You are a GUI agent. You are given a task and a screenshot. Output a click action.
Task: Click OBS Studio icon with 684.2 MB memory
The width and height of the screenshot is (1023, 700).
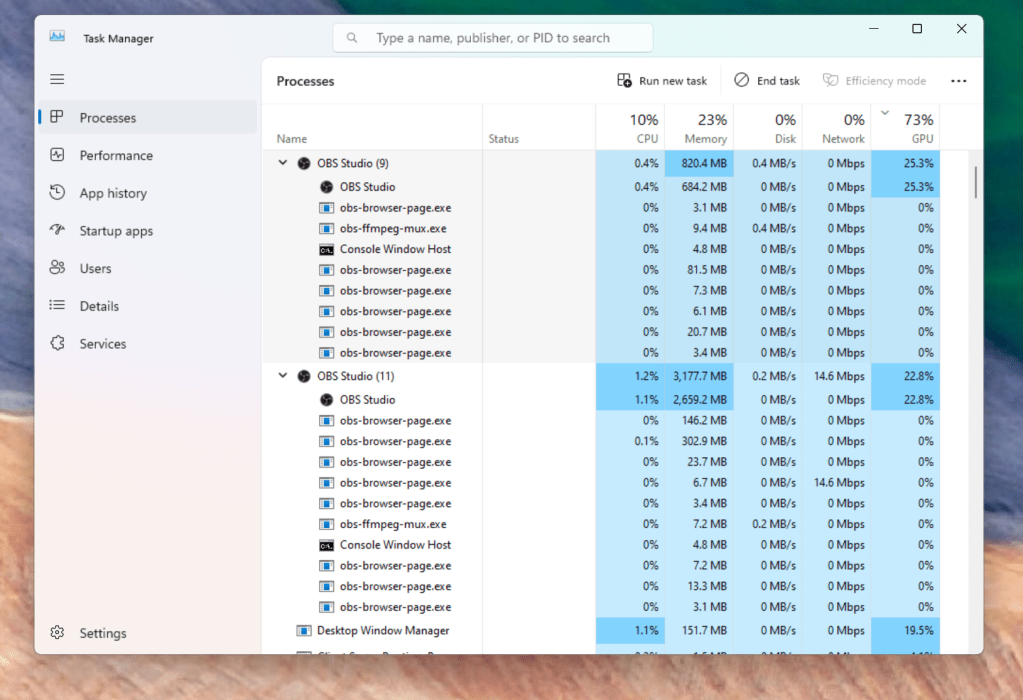[x=327, y=187]
